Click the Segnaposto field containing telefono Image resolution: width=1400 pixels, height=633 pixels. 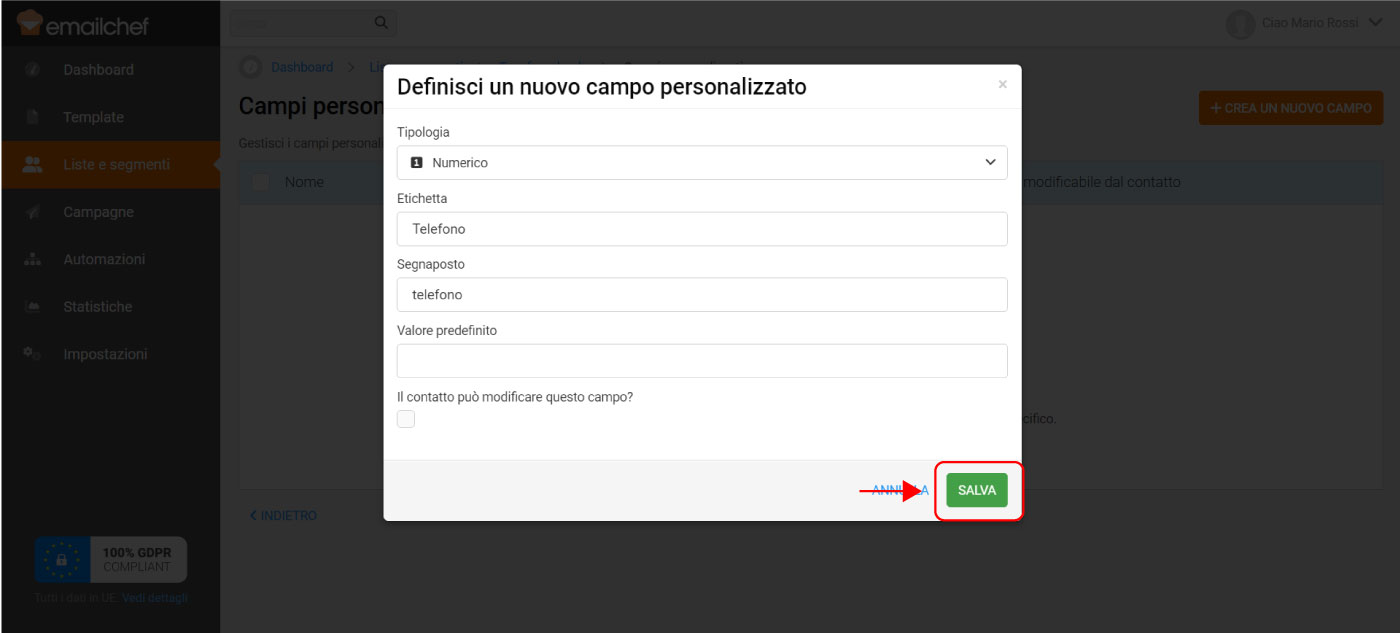pos(702,295)
